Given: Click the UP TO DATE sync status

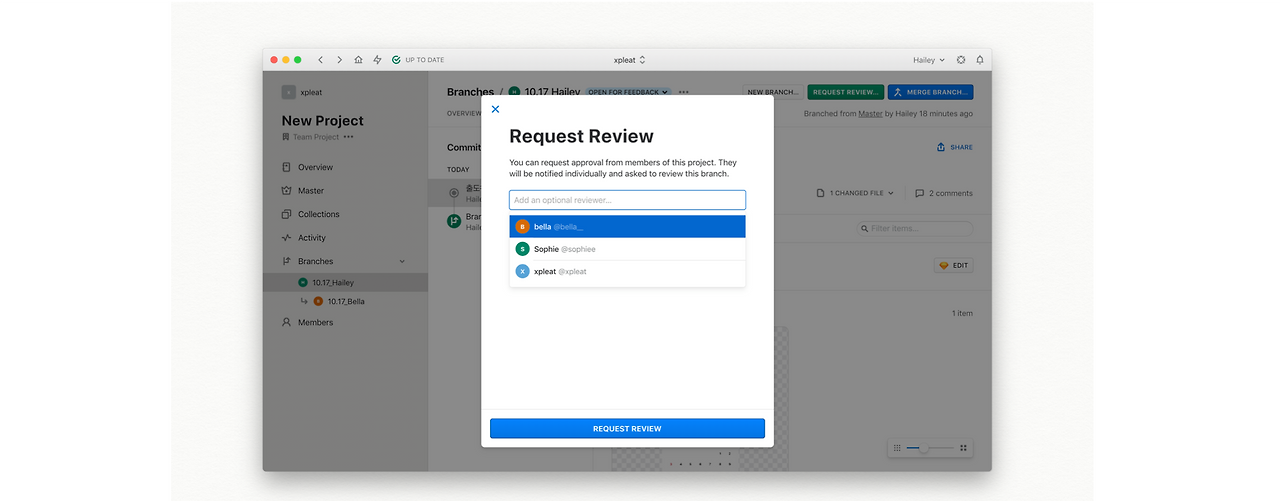Looking at the screenshot, I should [x=418, y=60].
